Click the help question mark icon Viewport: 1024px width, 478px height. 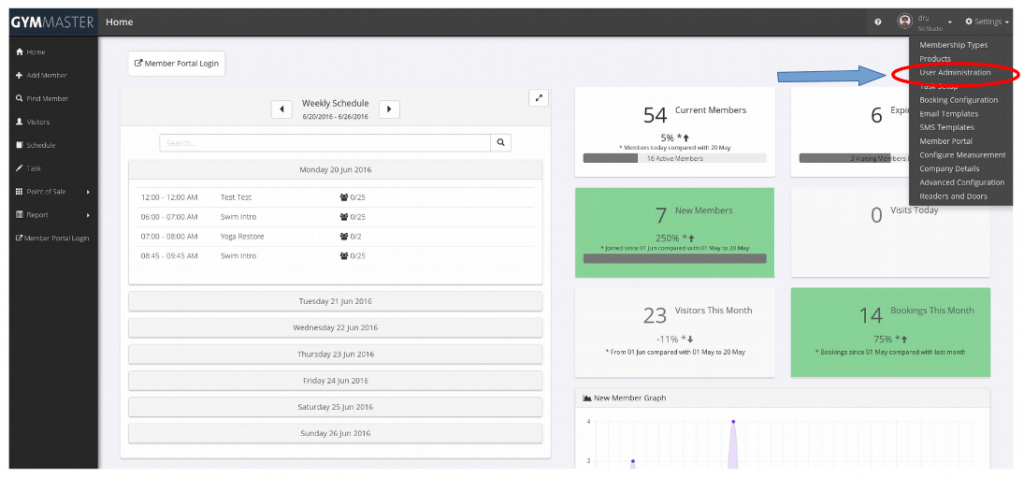tap(878, 22)
